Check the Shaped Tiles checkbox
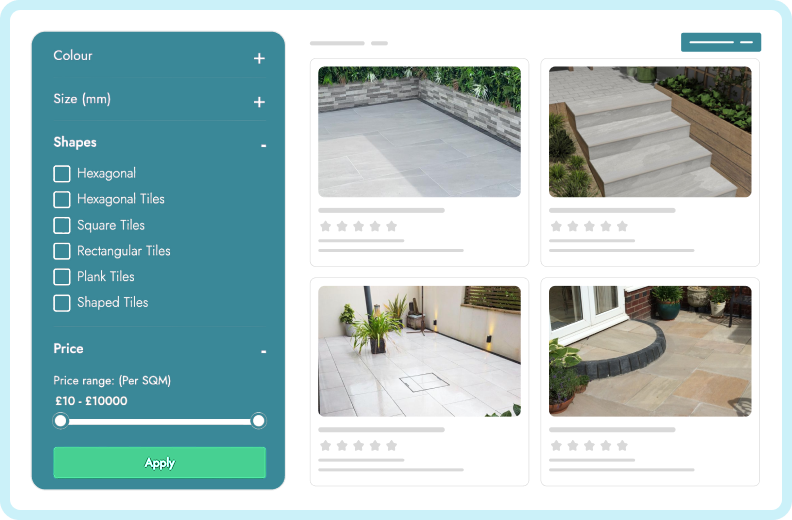This screenshot has width=792, height=520. 62,303
